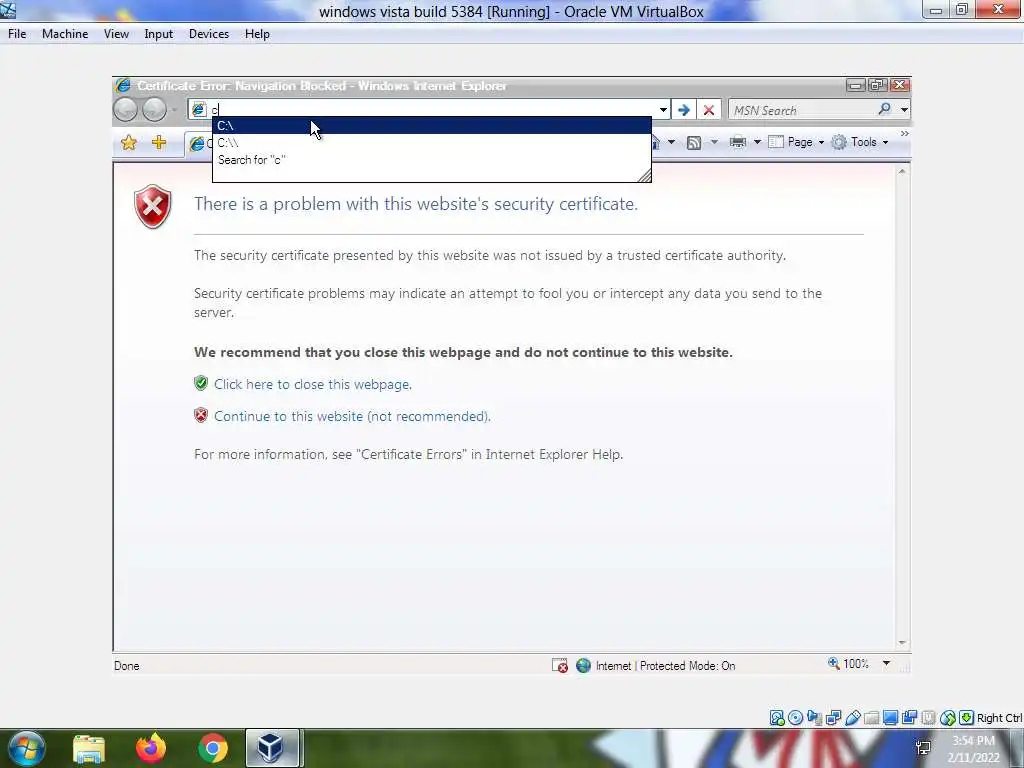
Task: Click the VirtualBox hard disk indicator icon
Action: pos(776,718)
